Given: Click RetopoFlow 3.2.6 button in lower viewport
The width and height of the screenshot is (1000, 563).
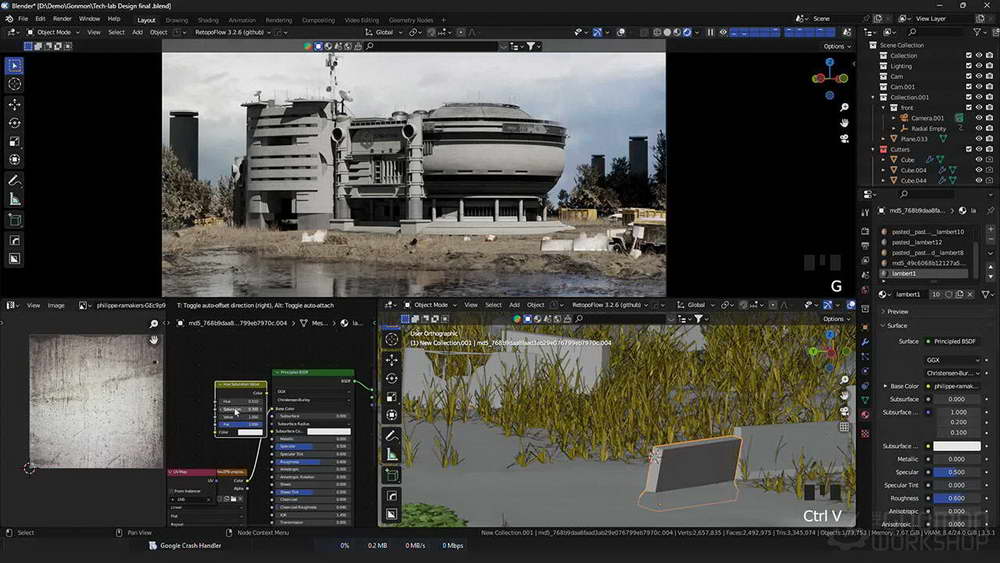Looking at the screenshot, I should click(x=609, y=305).
